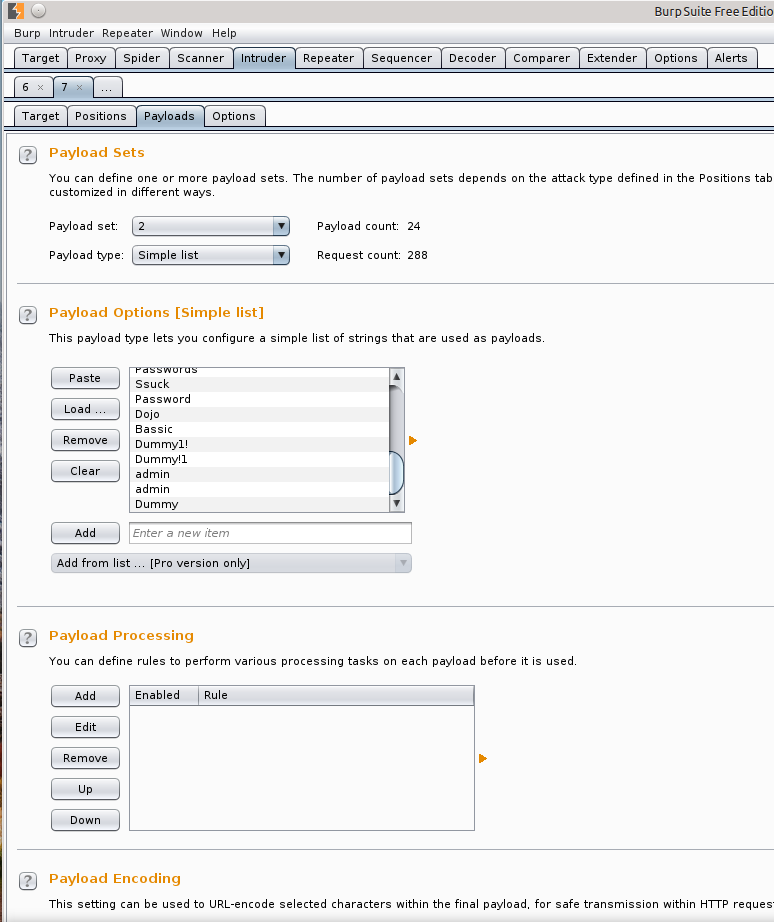Open the Repeater menu

(x=127, y=34)
